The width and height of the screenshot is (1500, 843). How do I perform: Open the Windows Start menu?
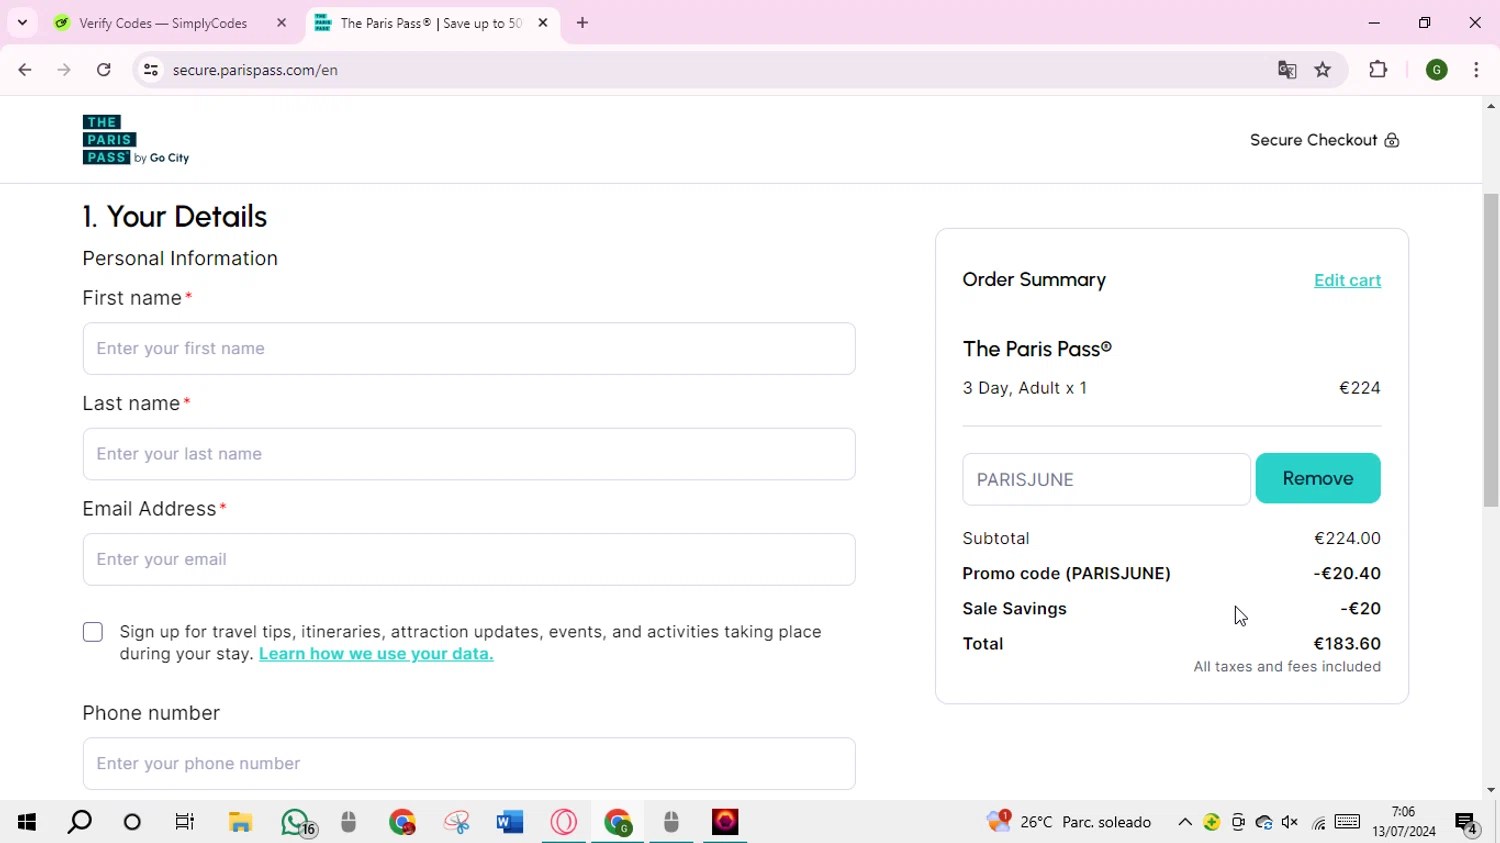point(27,822)
